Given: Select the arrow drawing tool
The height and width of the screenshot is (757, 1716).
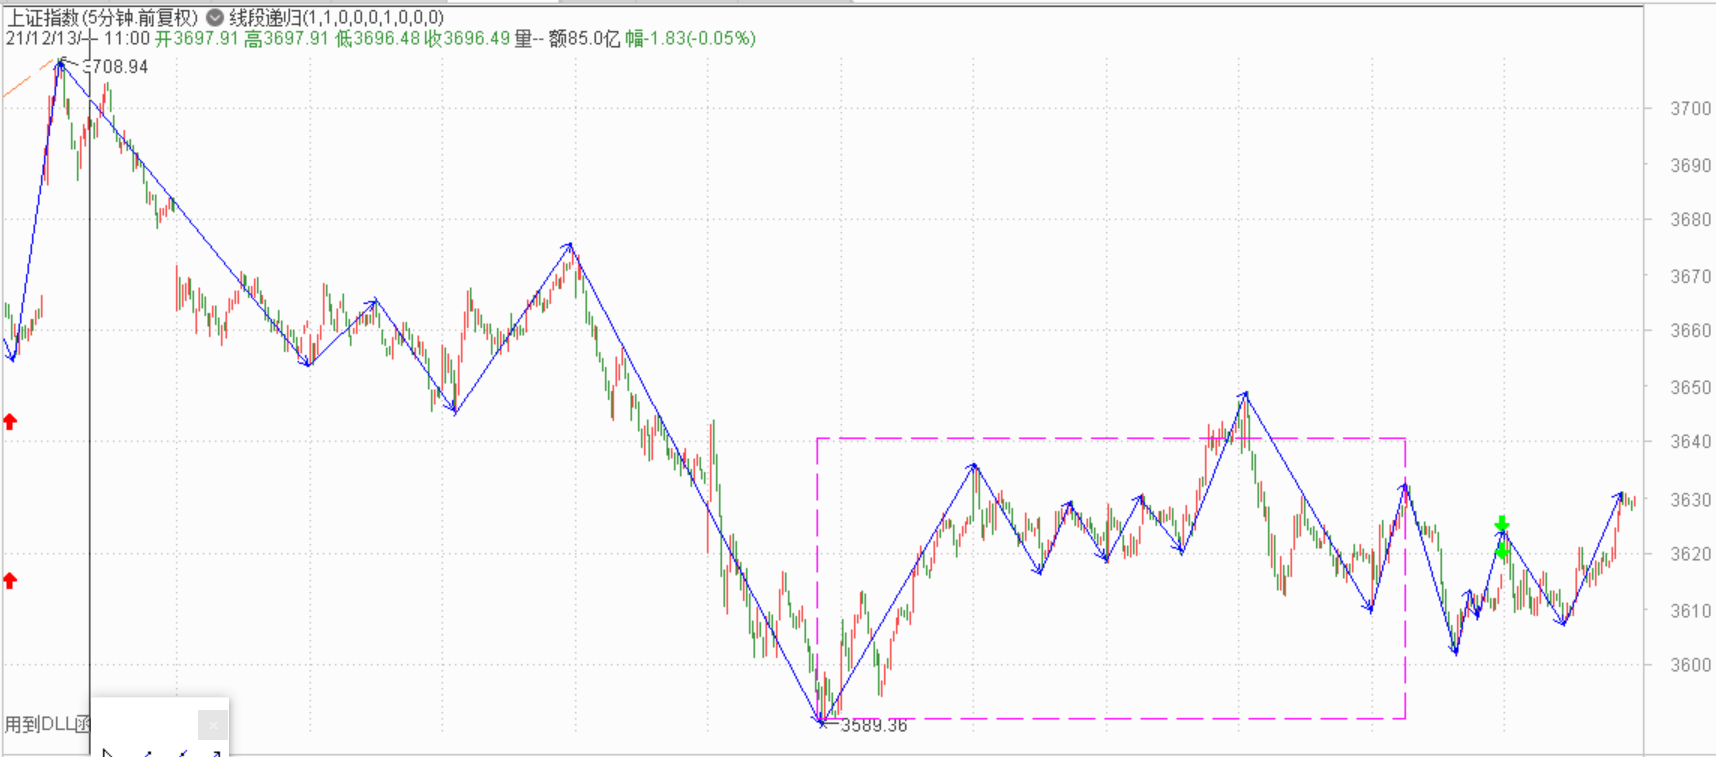Looking at the screenshot, I should 214,752.
